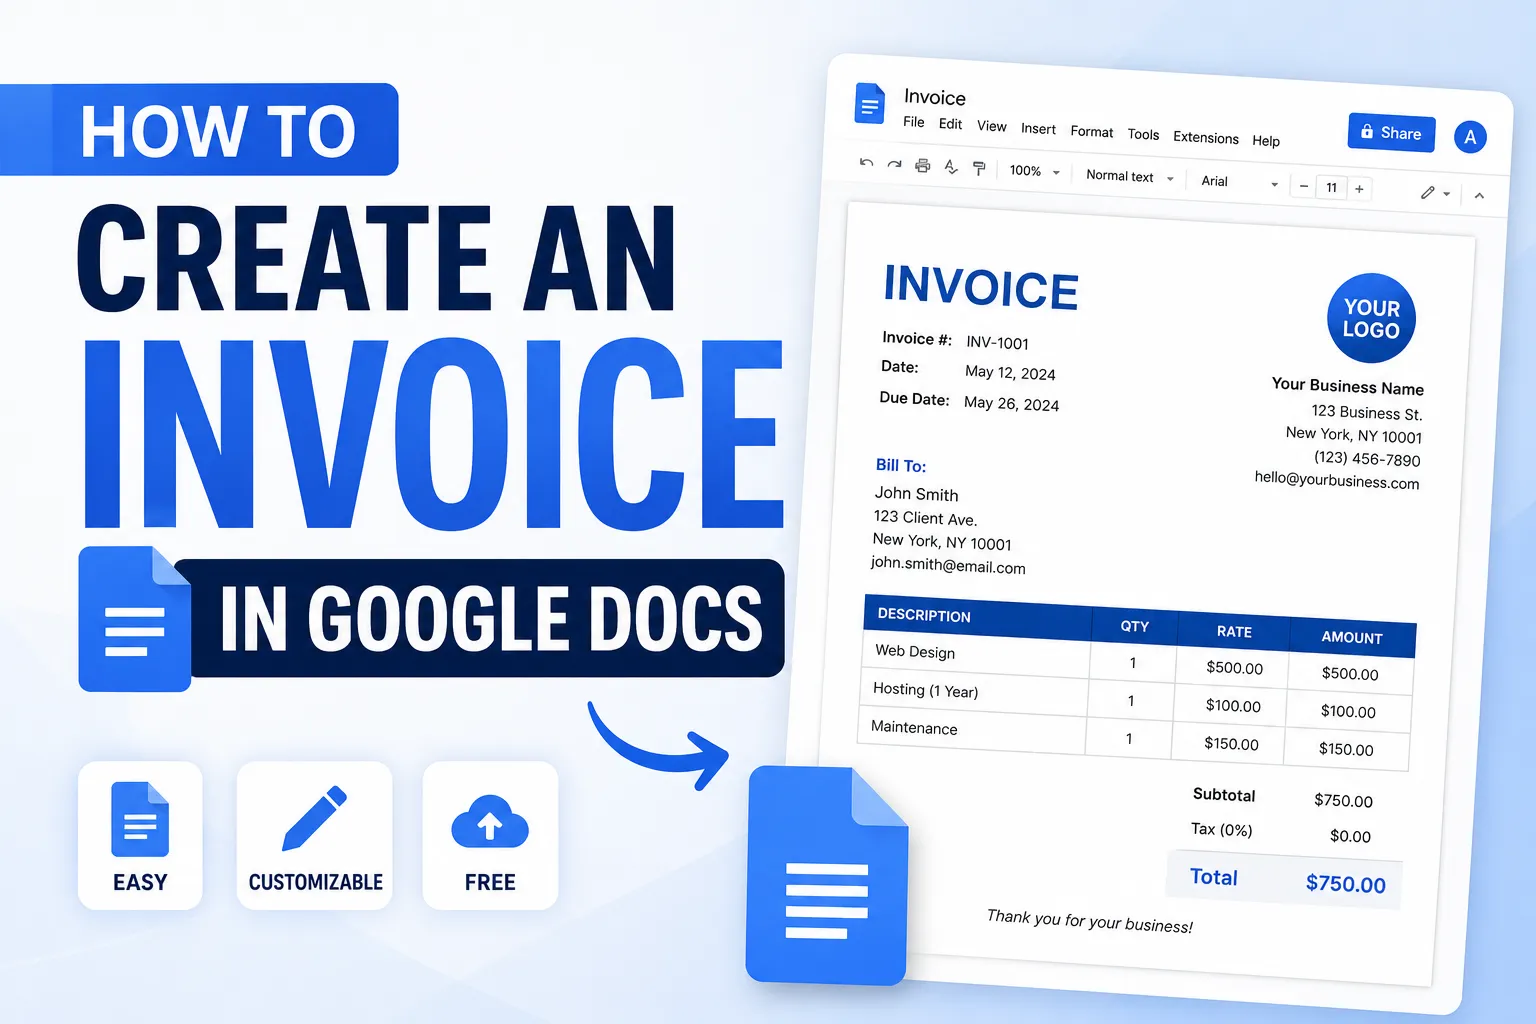This screenshot has width=1536, height=1024.
Task: Open the Extensions menu
Action: coord(1205,138)
